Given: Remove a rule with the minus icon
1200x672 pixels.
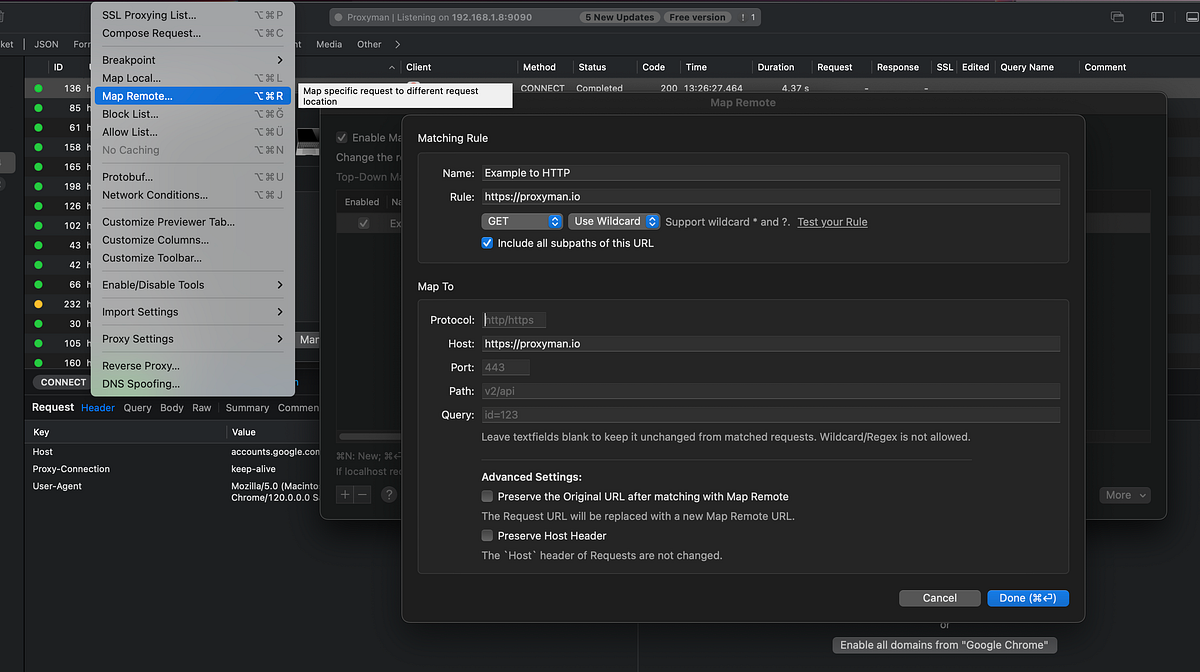Looking at the screenshot, I should tap(361, 493).
